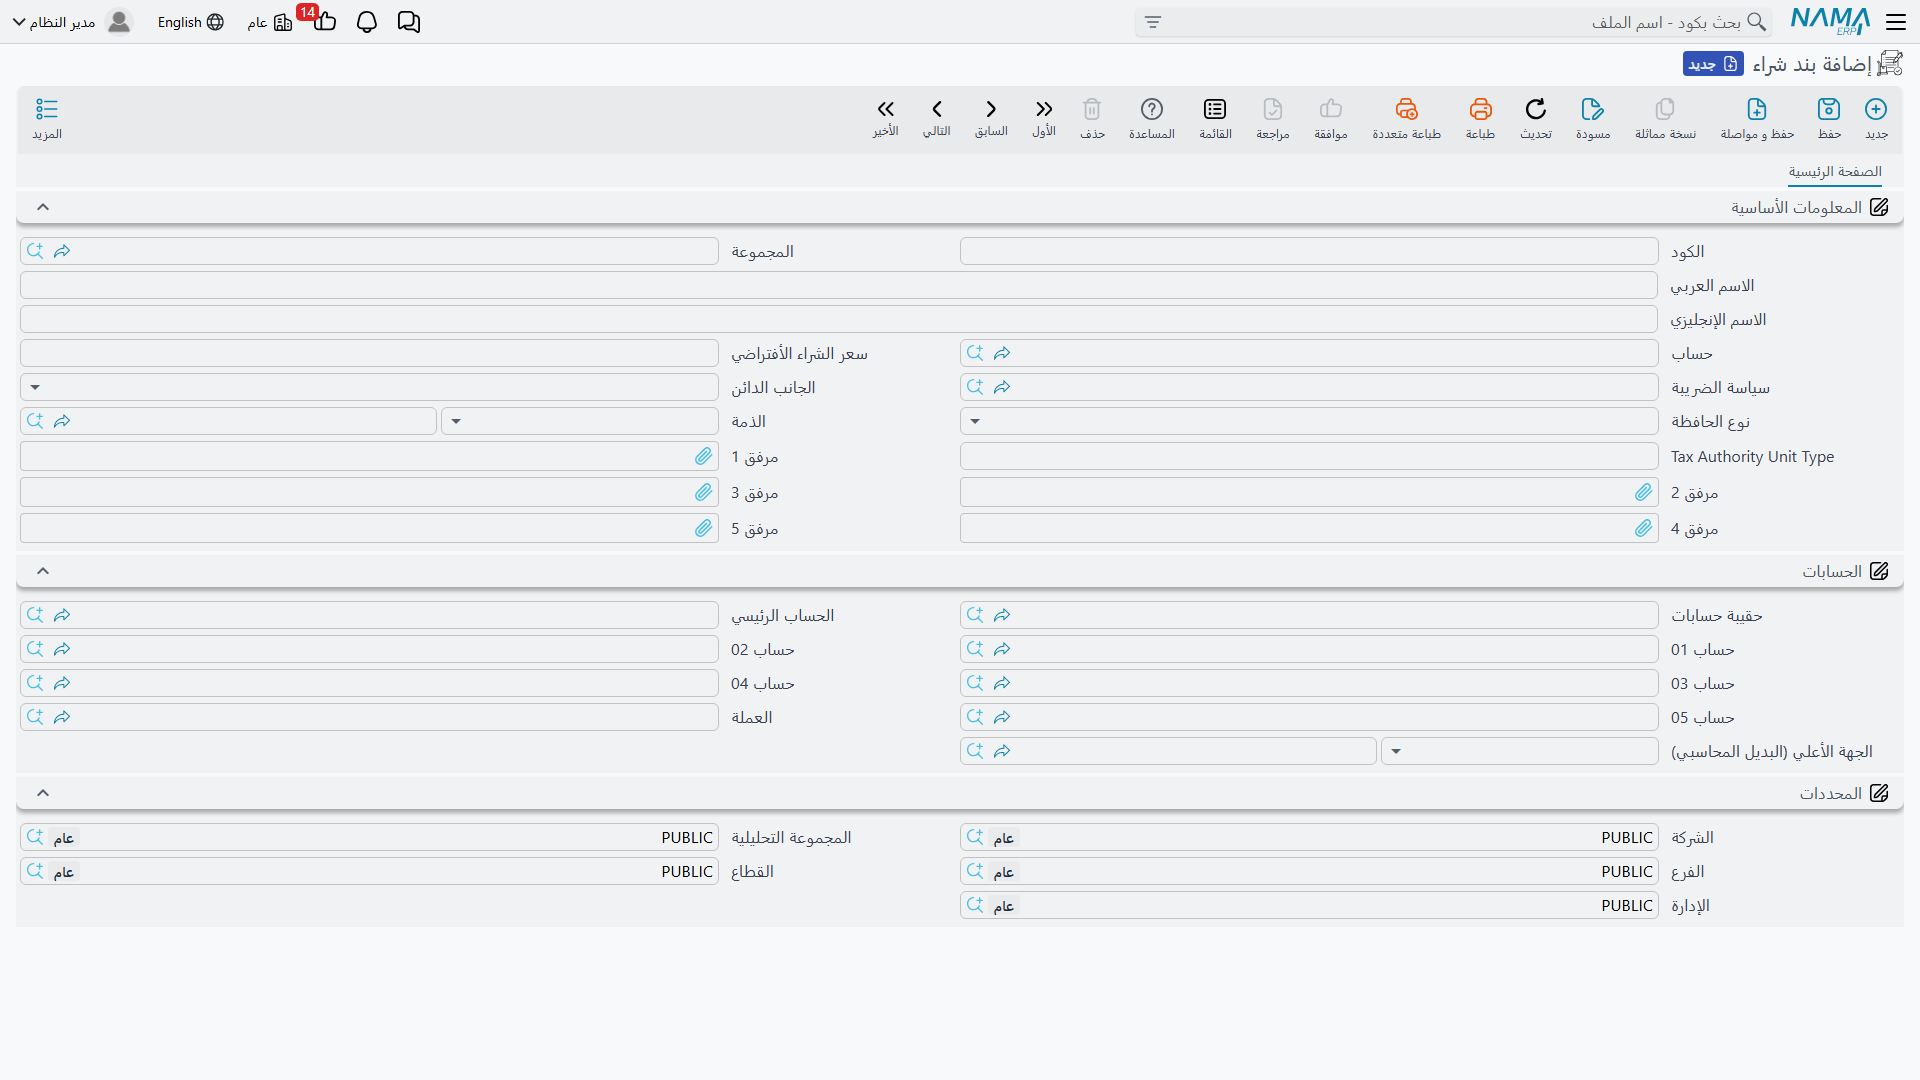
Task: Open the الذمة type dropdown
Action: (456, 421)
